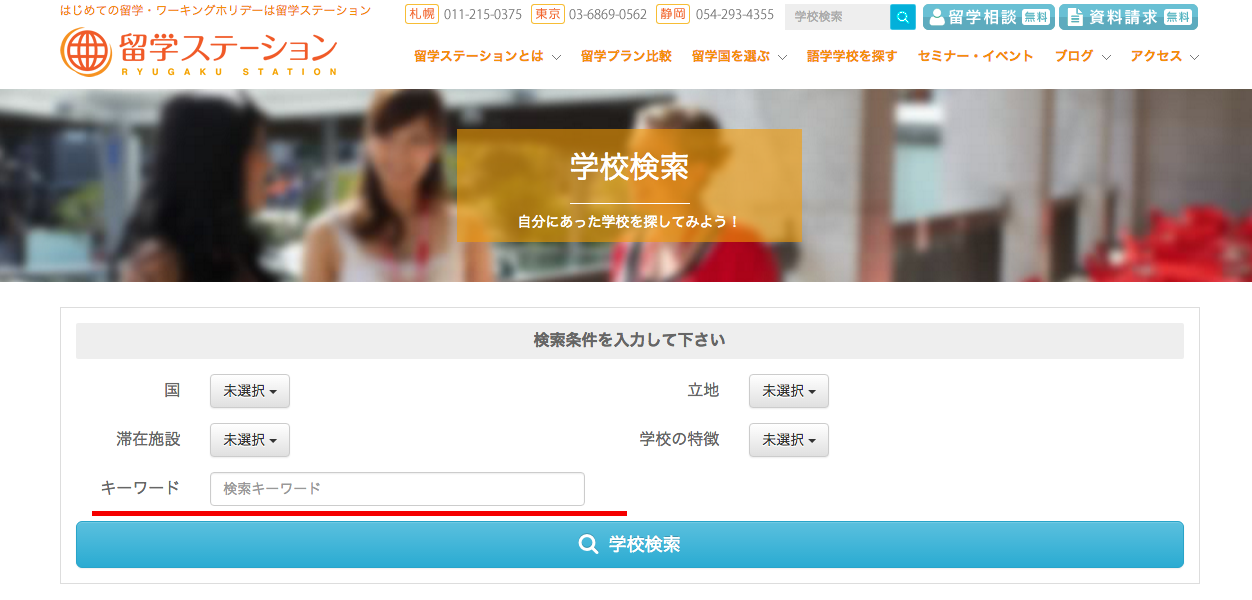
Task: Click the Ryugaku Station globe logo
Action: coord(86,51)
